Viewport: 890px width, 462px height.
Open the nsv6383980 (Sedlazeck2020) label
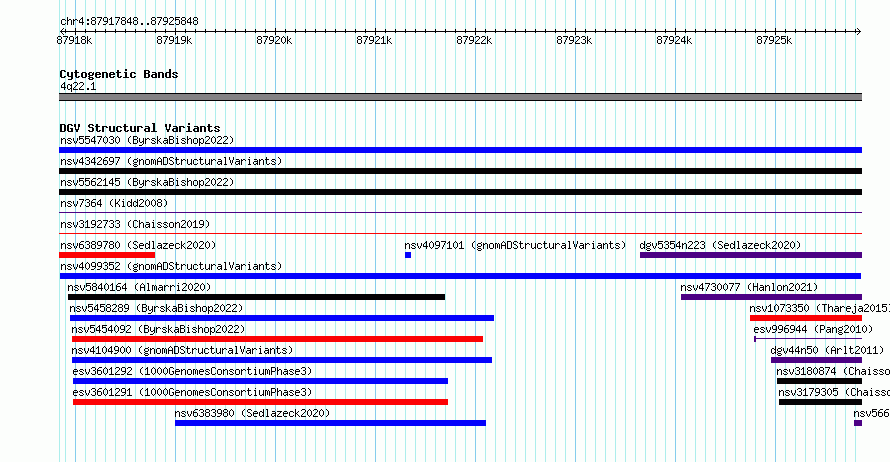point(252,413)
